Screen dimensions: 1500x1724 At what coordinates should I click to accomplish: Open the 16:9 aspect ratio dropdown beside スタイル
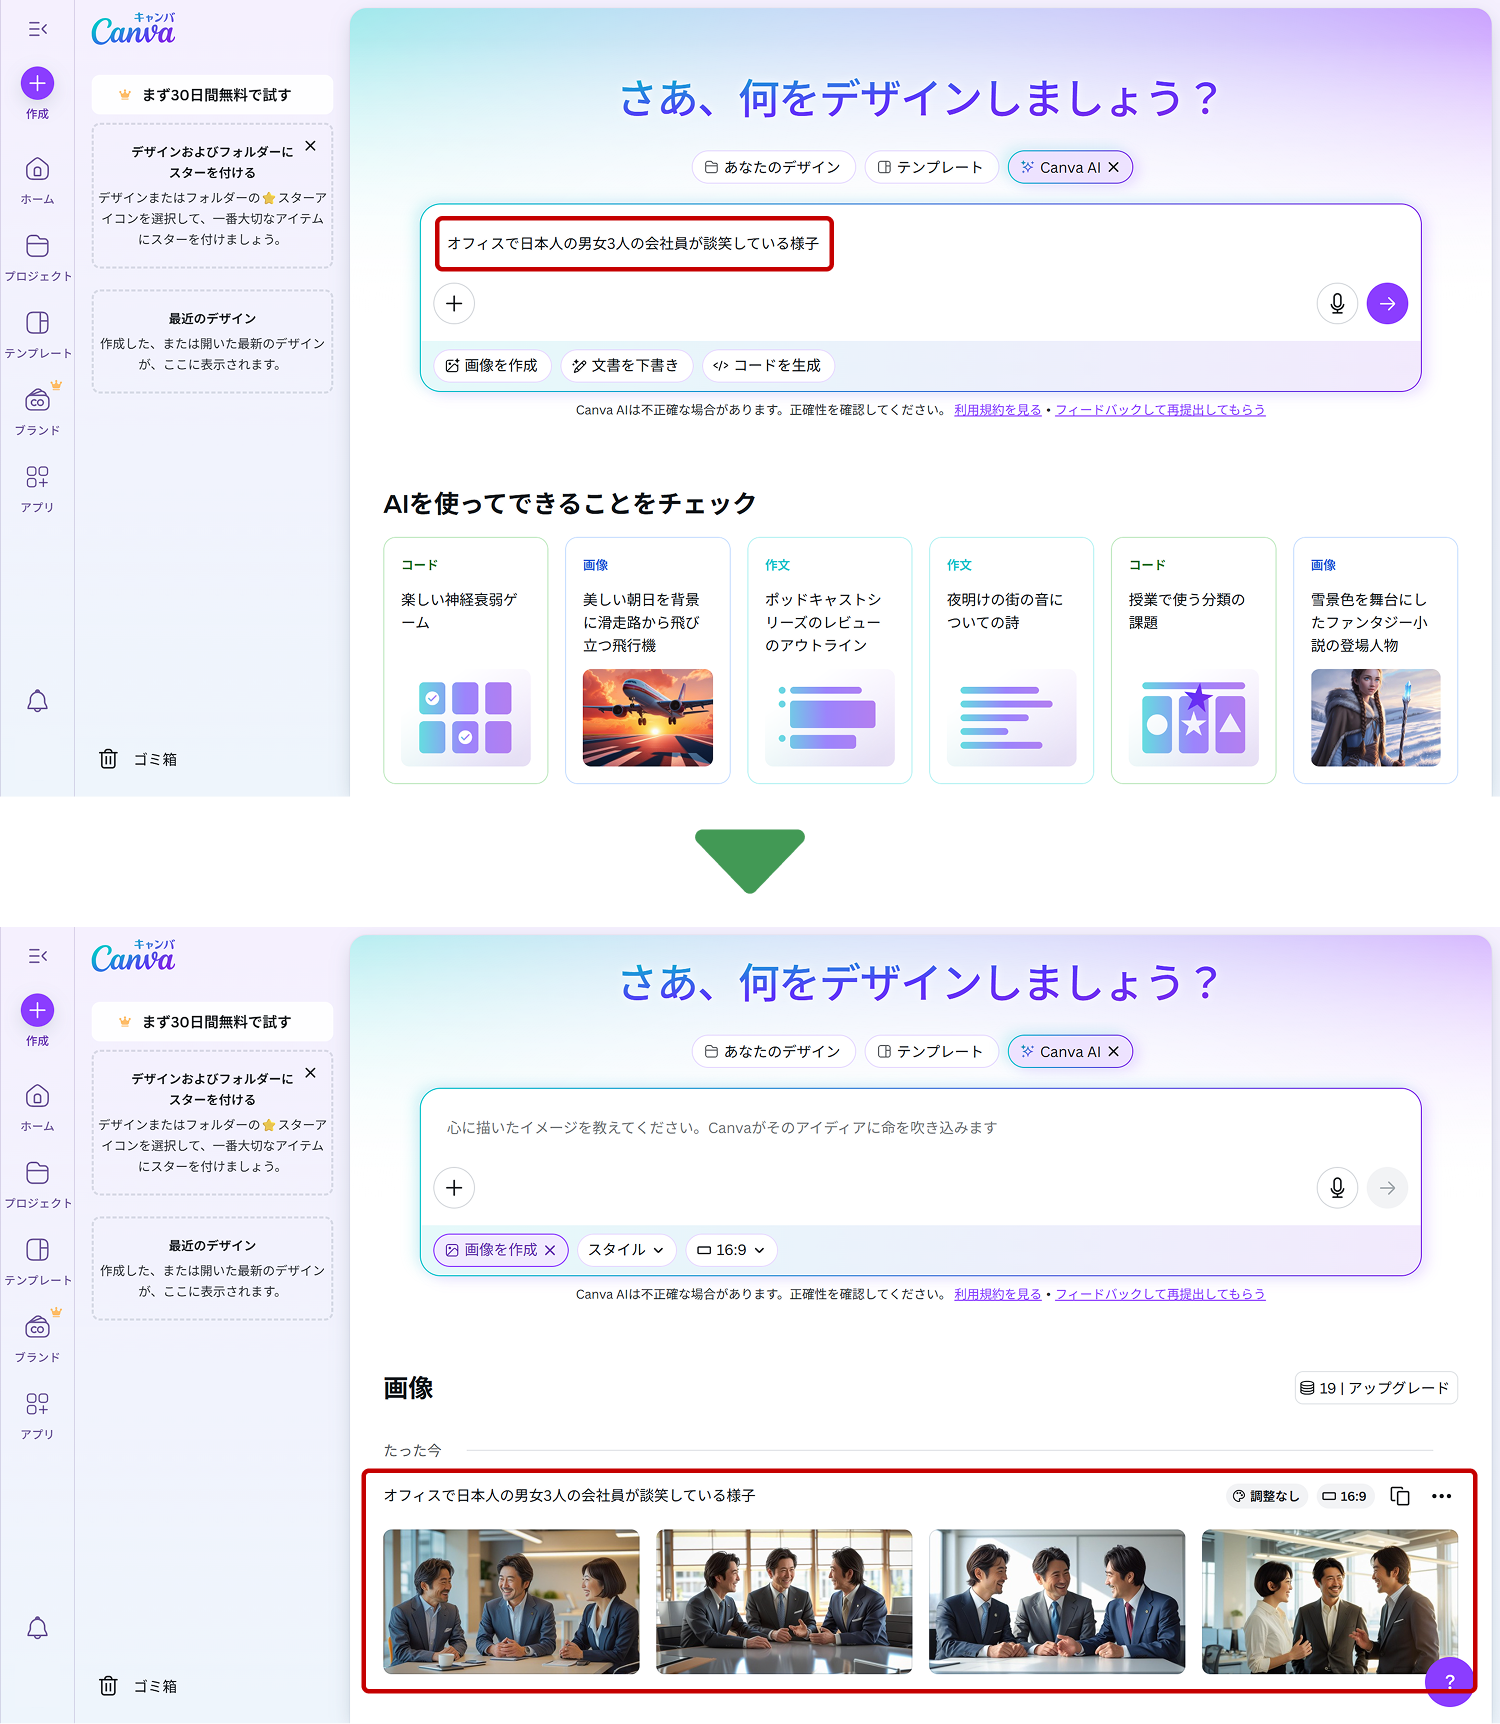tap(731, 1250)
